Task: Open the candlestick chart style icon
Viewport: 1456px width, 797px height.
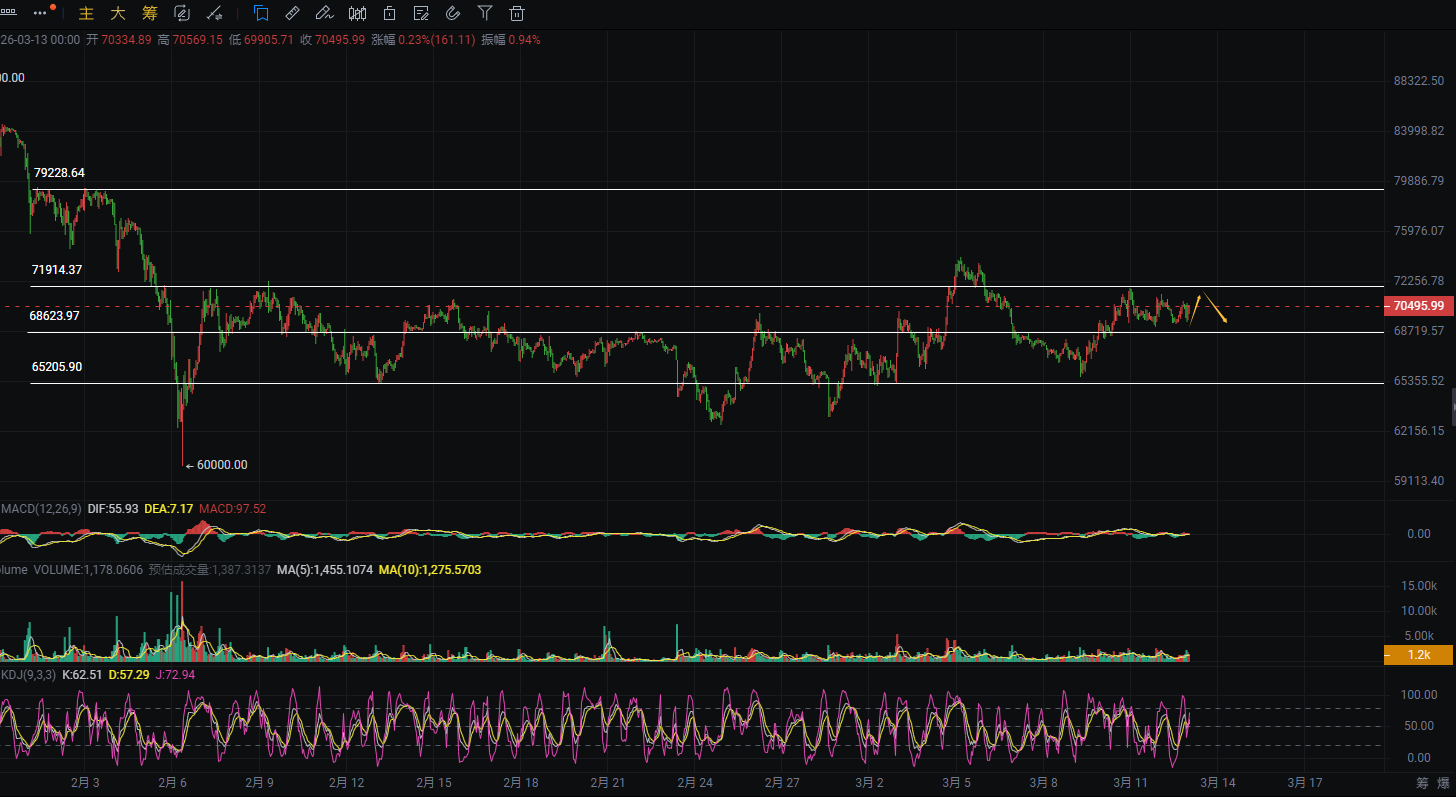Action: point(357,13)
